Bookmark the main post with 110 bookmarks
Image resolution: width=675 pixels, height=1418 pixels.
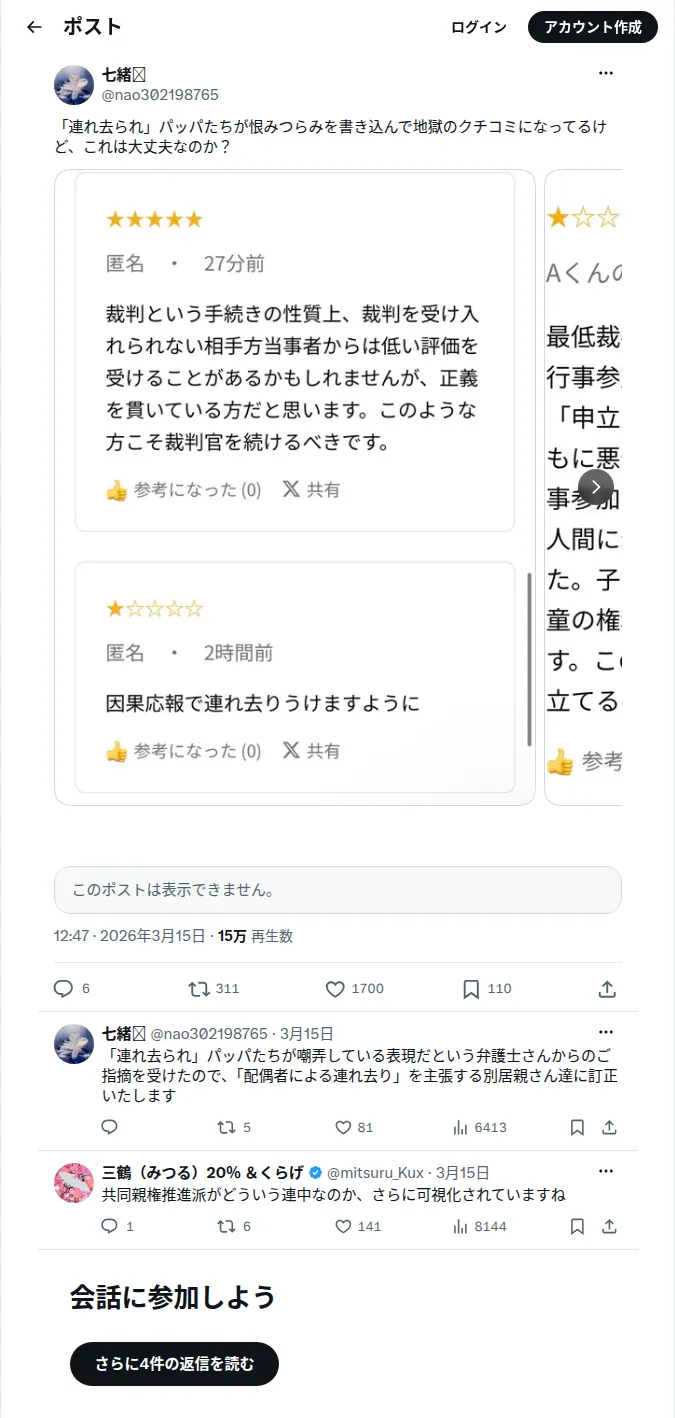click(487, 989)
